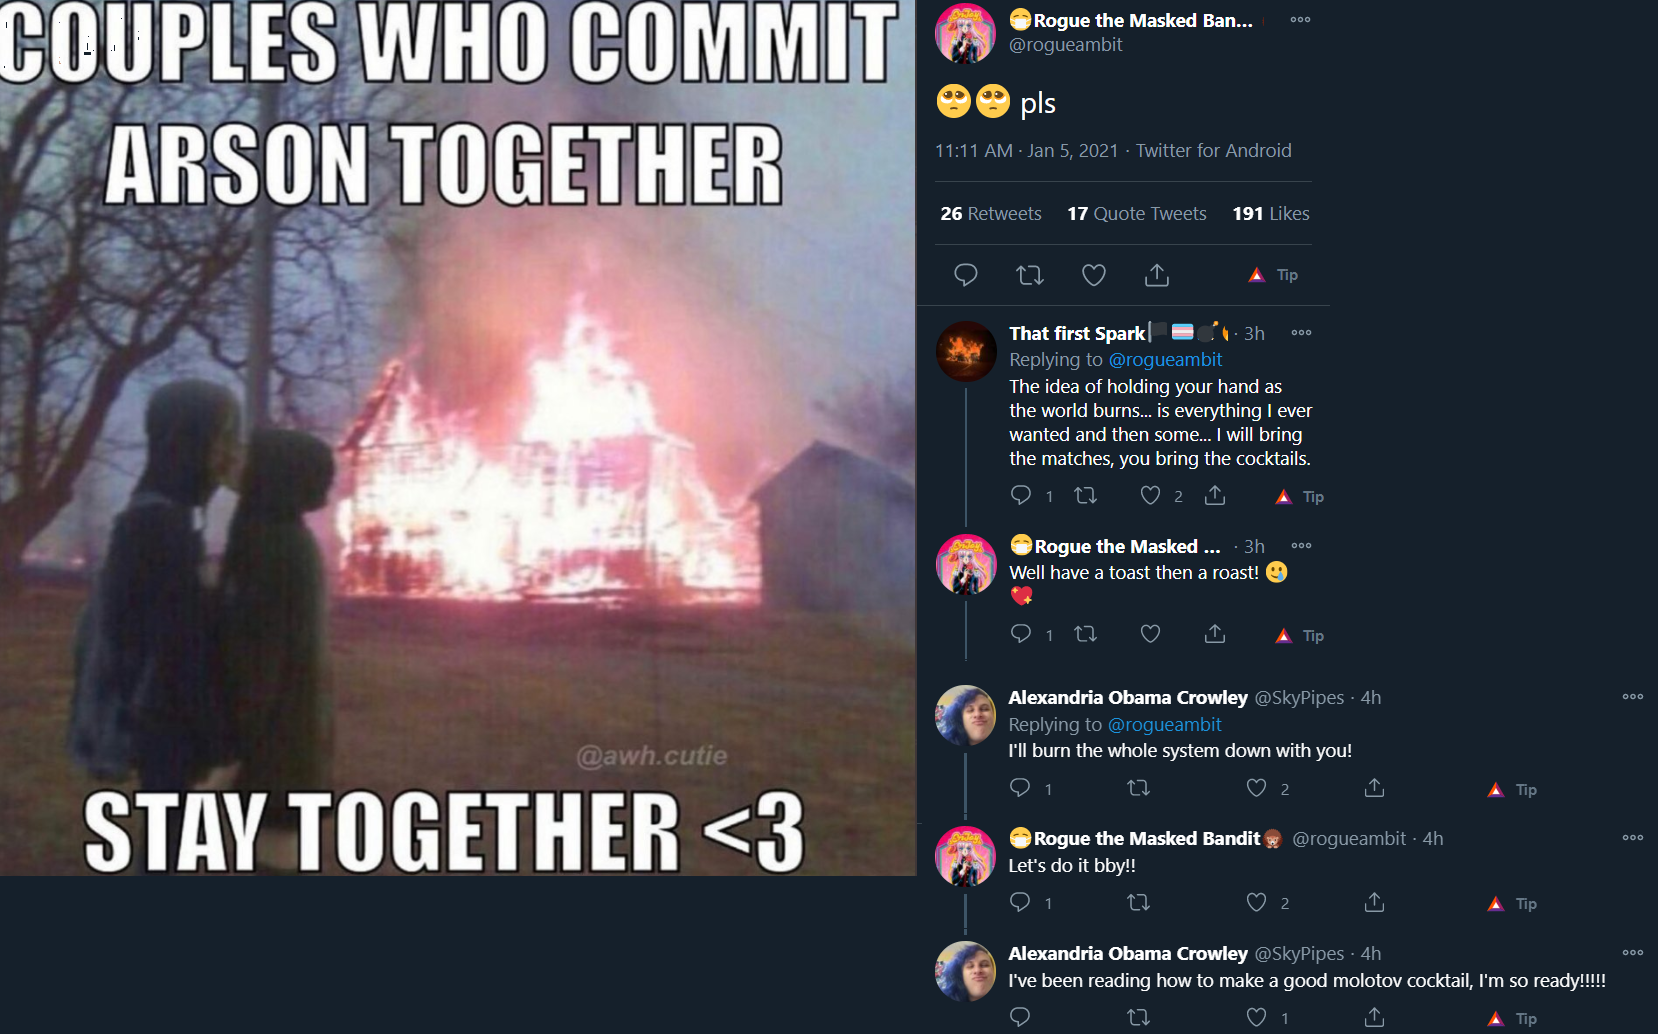Open the Twitter for Android source link
This screenshot has height=1034, width=1658.
point(1213,150)
